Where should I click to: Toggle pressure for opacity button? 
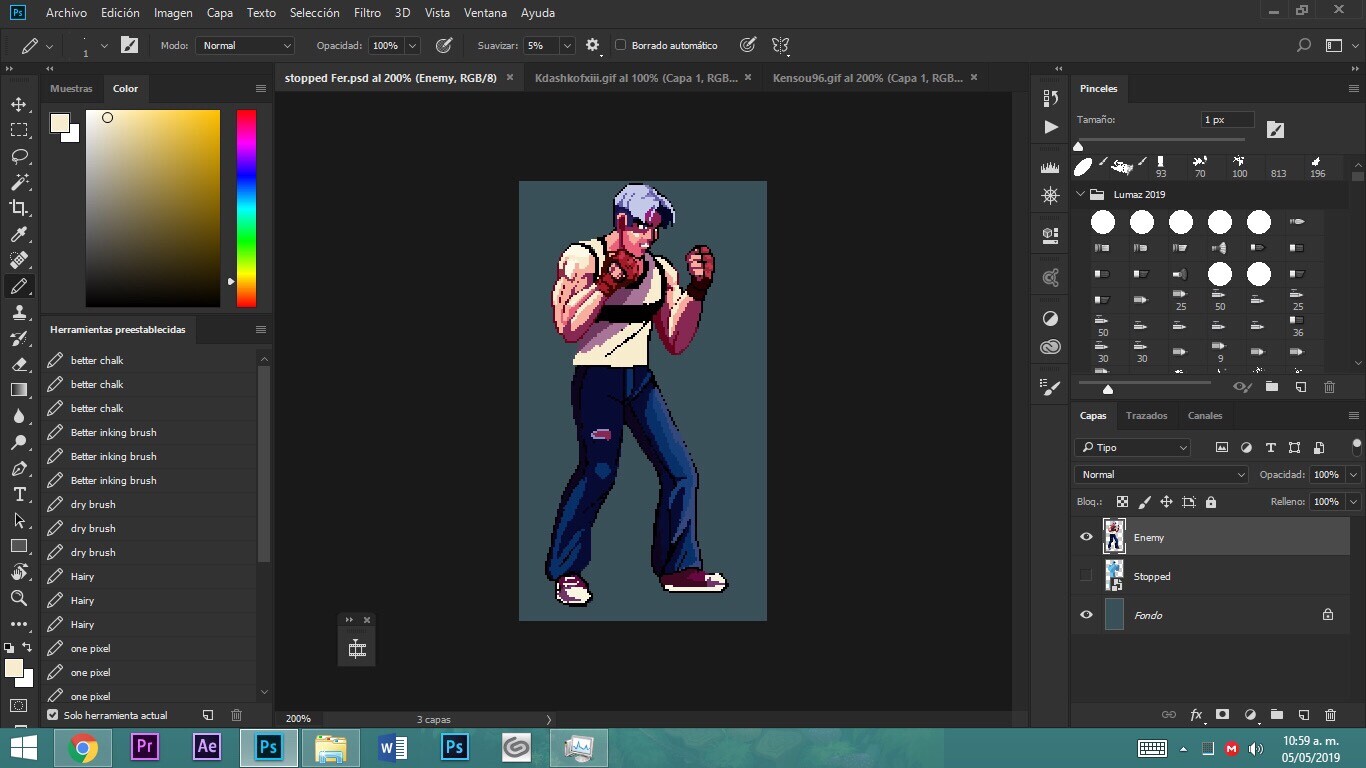[x=444, y=45]
